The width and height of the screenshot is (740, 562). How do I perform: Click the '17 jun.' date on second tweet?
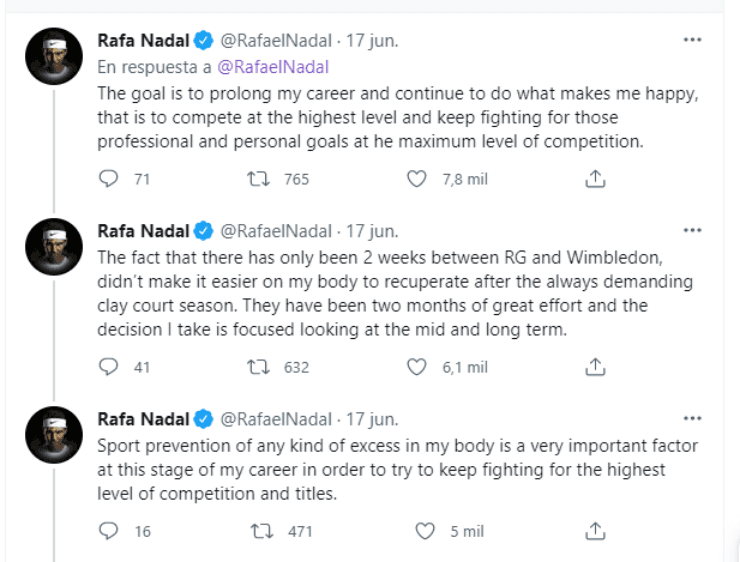[x=373, y=230]
